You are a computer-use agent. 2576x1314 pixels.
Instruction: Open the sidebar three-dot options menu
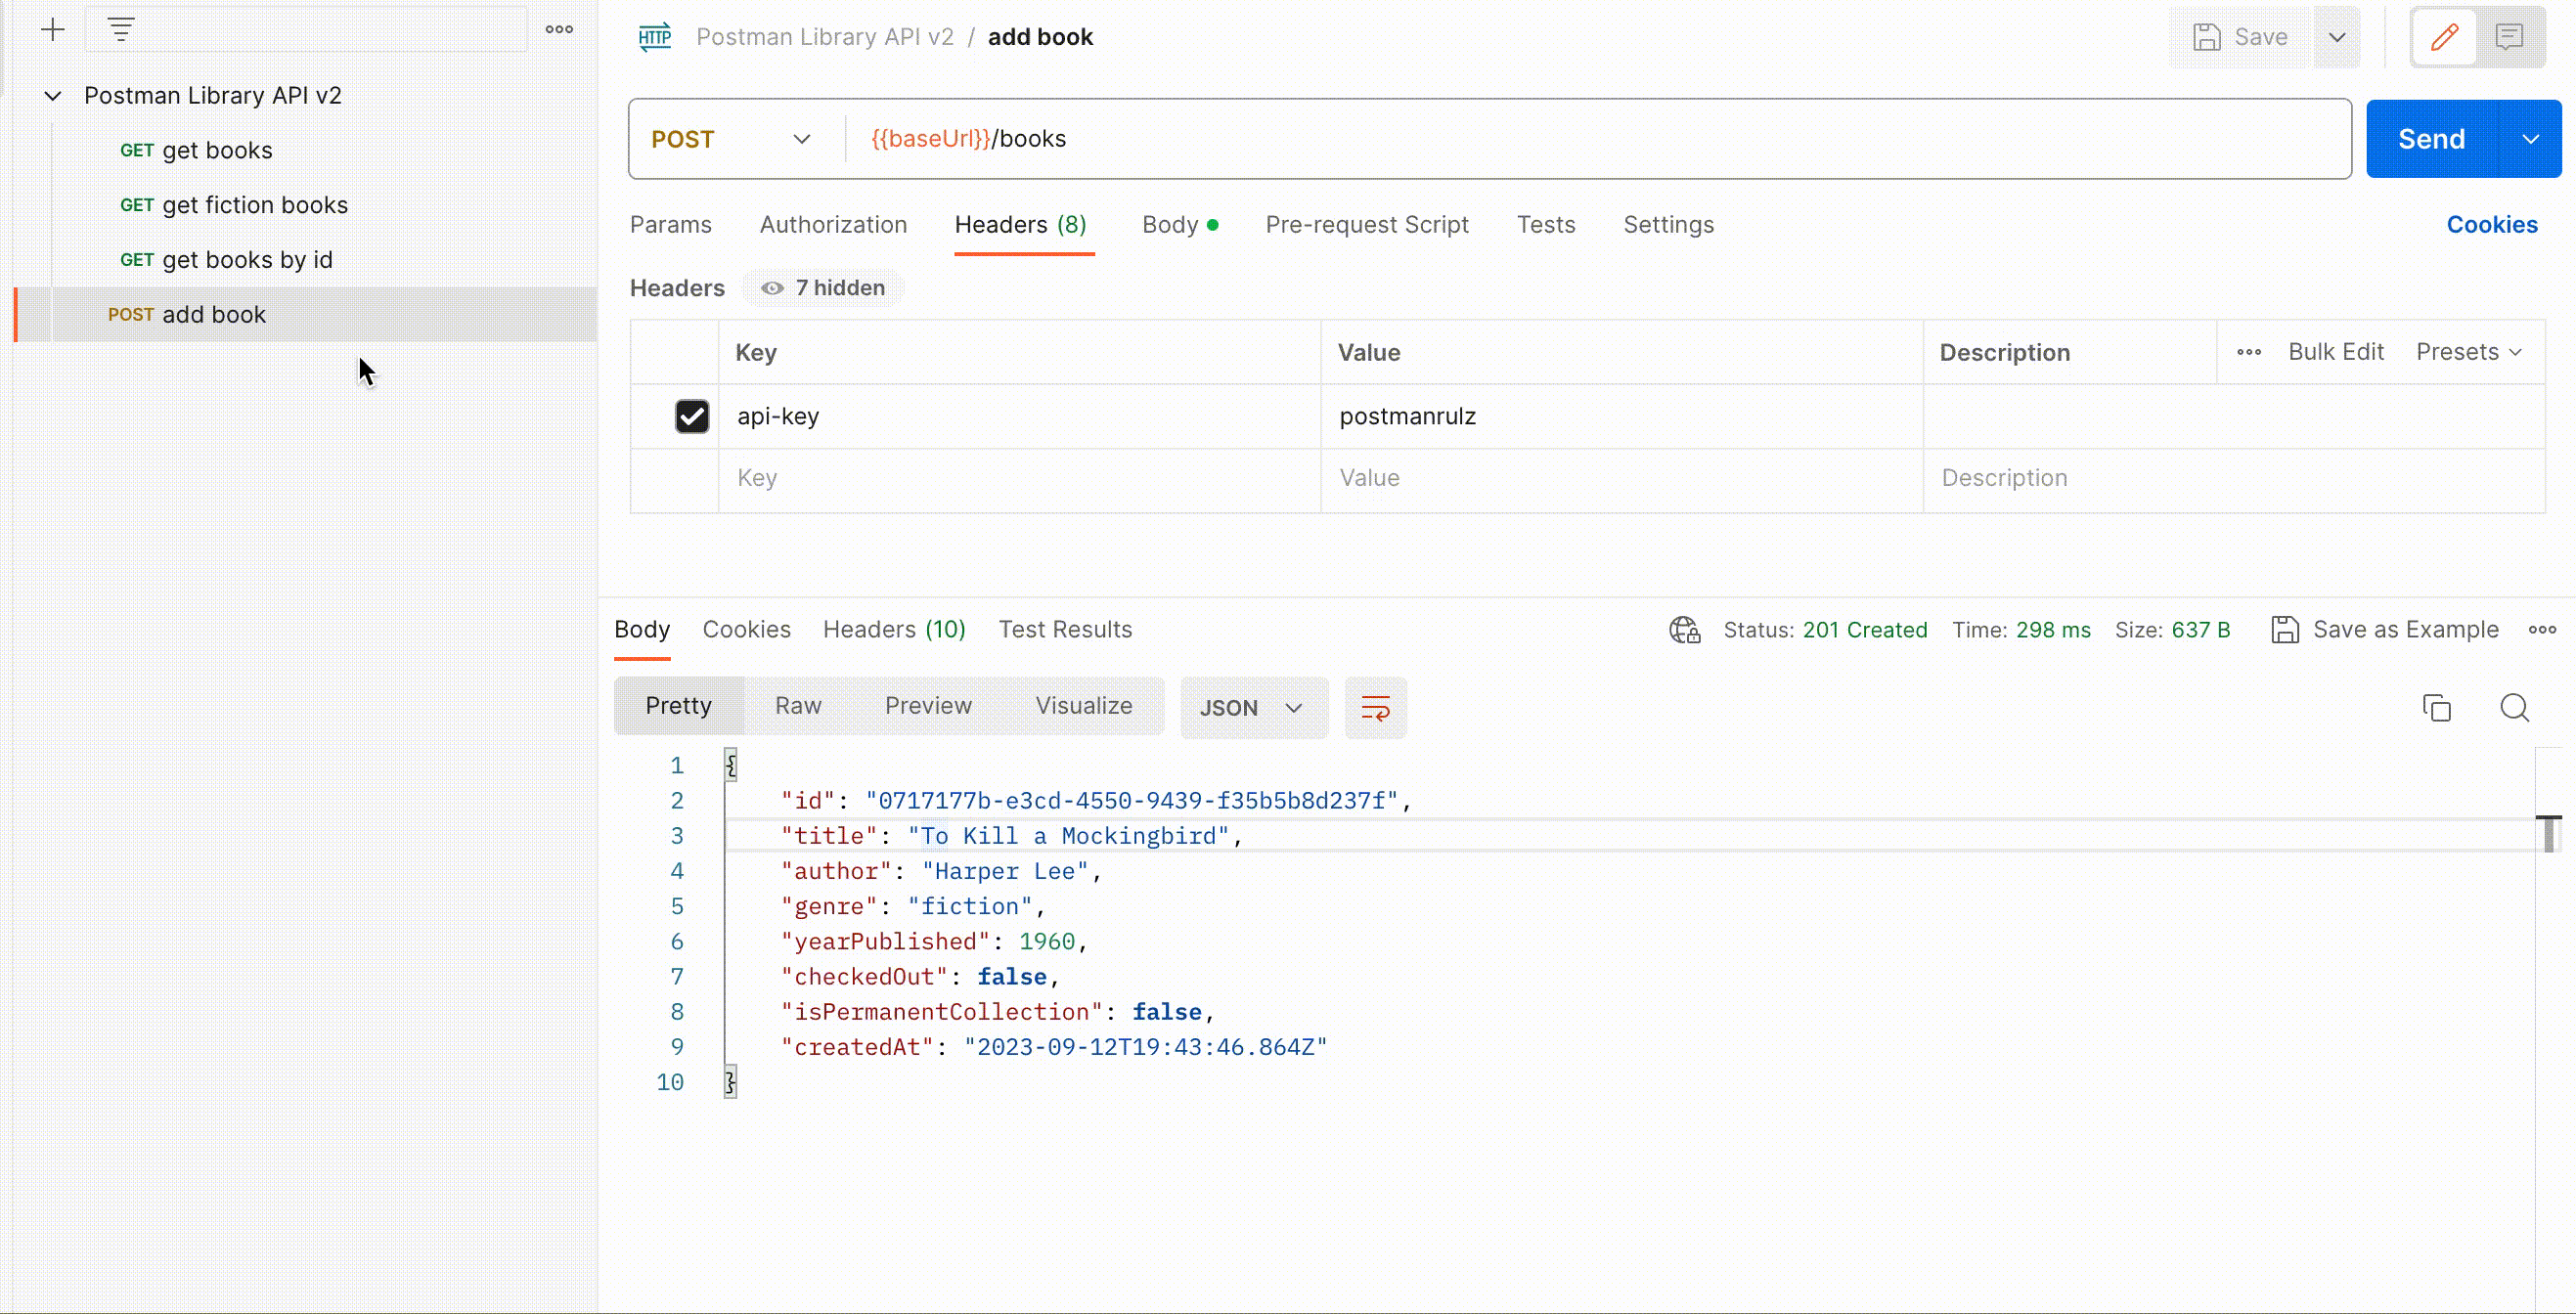click(x=558, y=29)
